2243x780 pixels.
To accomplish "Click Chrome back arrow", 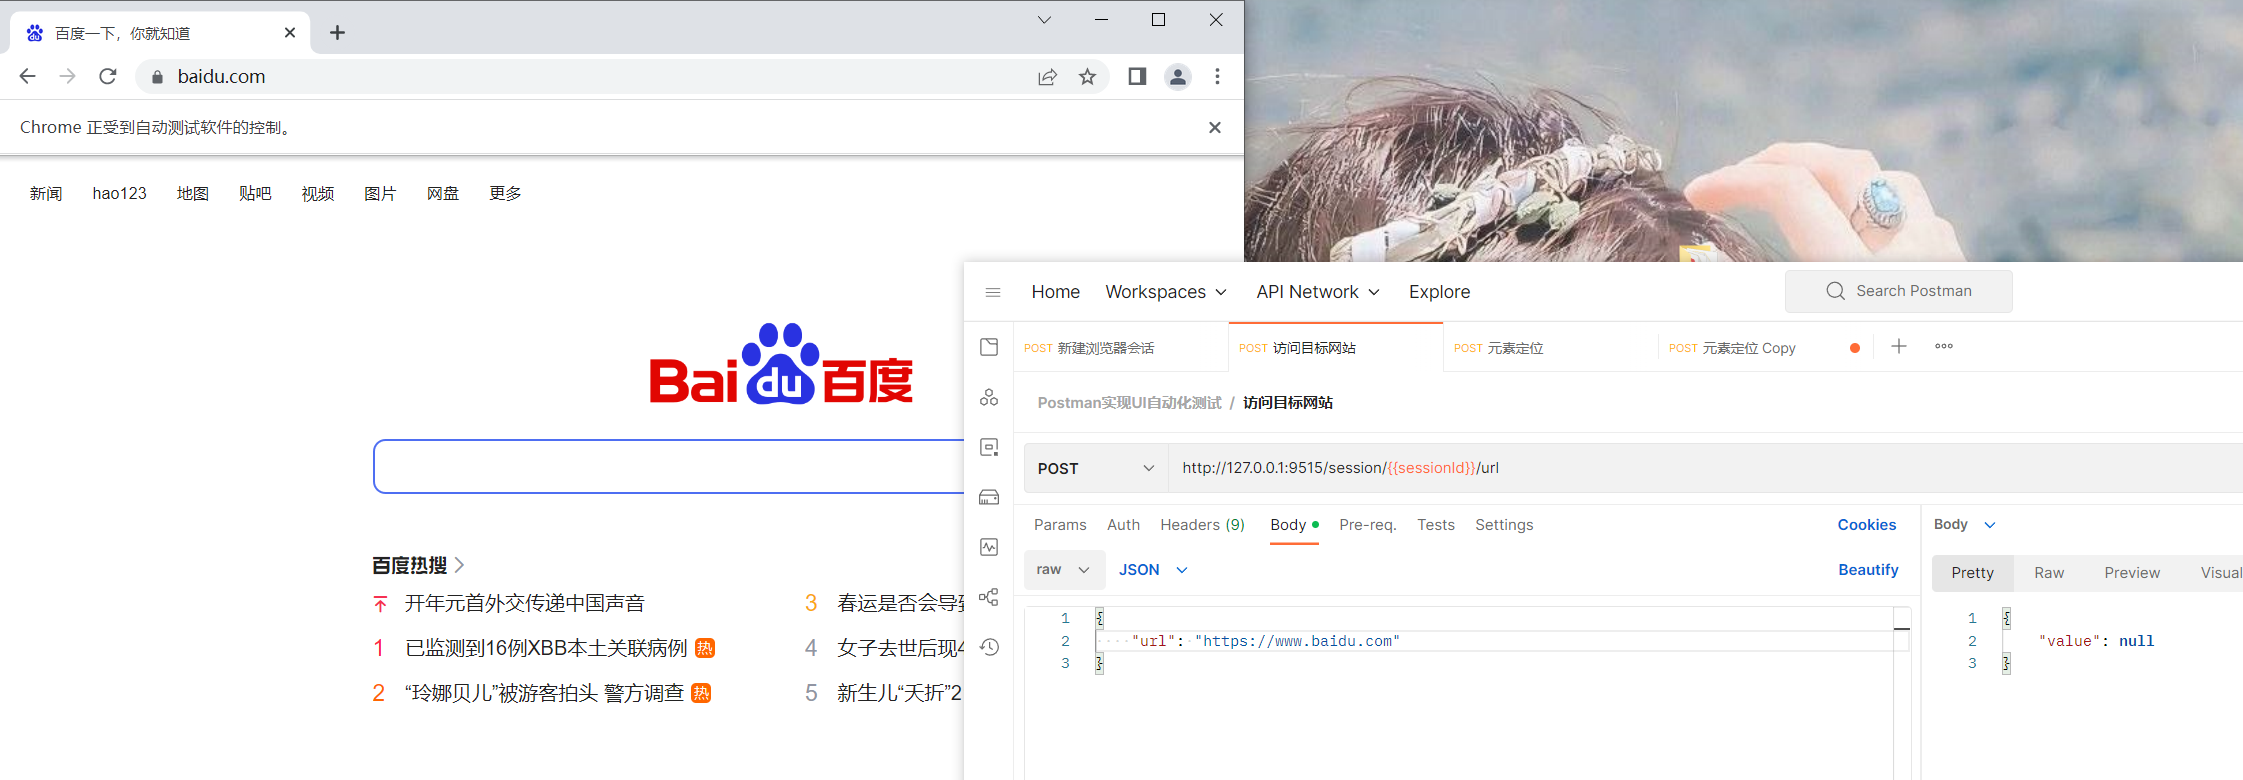I will click(x=27, y=76).
